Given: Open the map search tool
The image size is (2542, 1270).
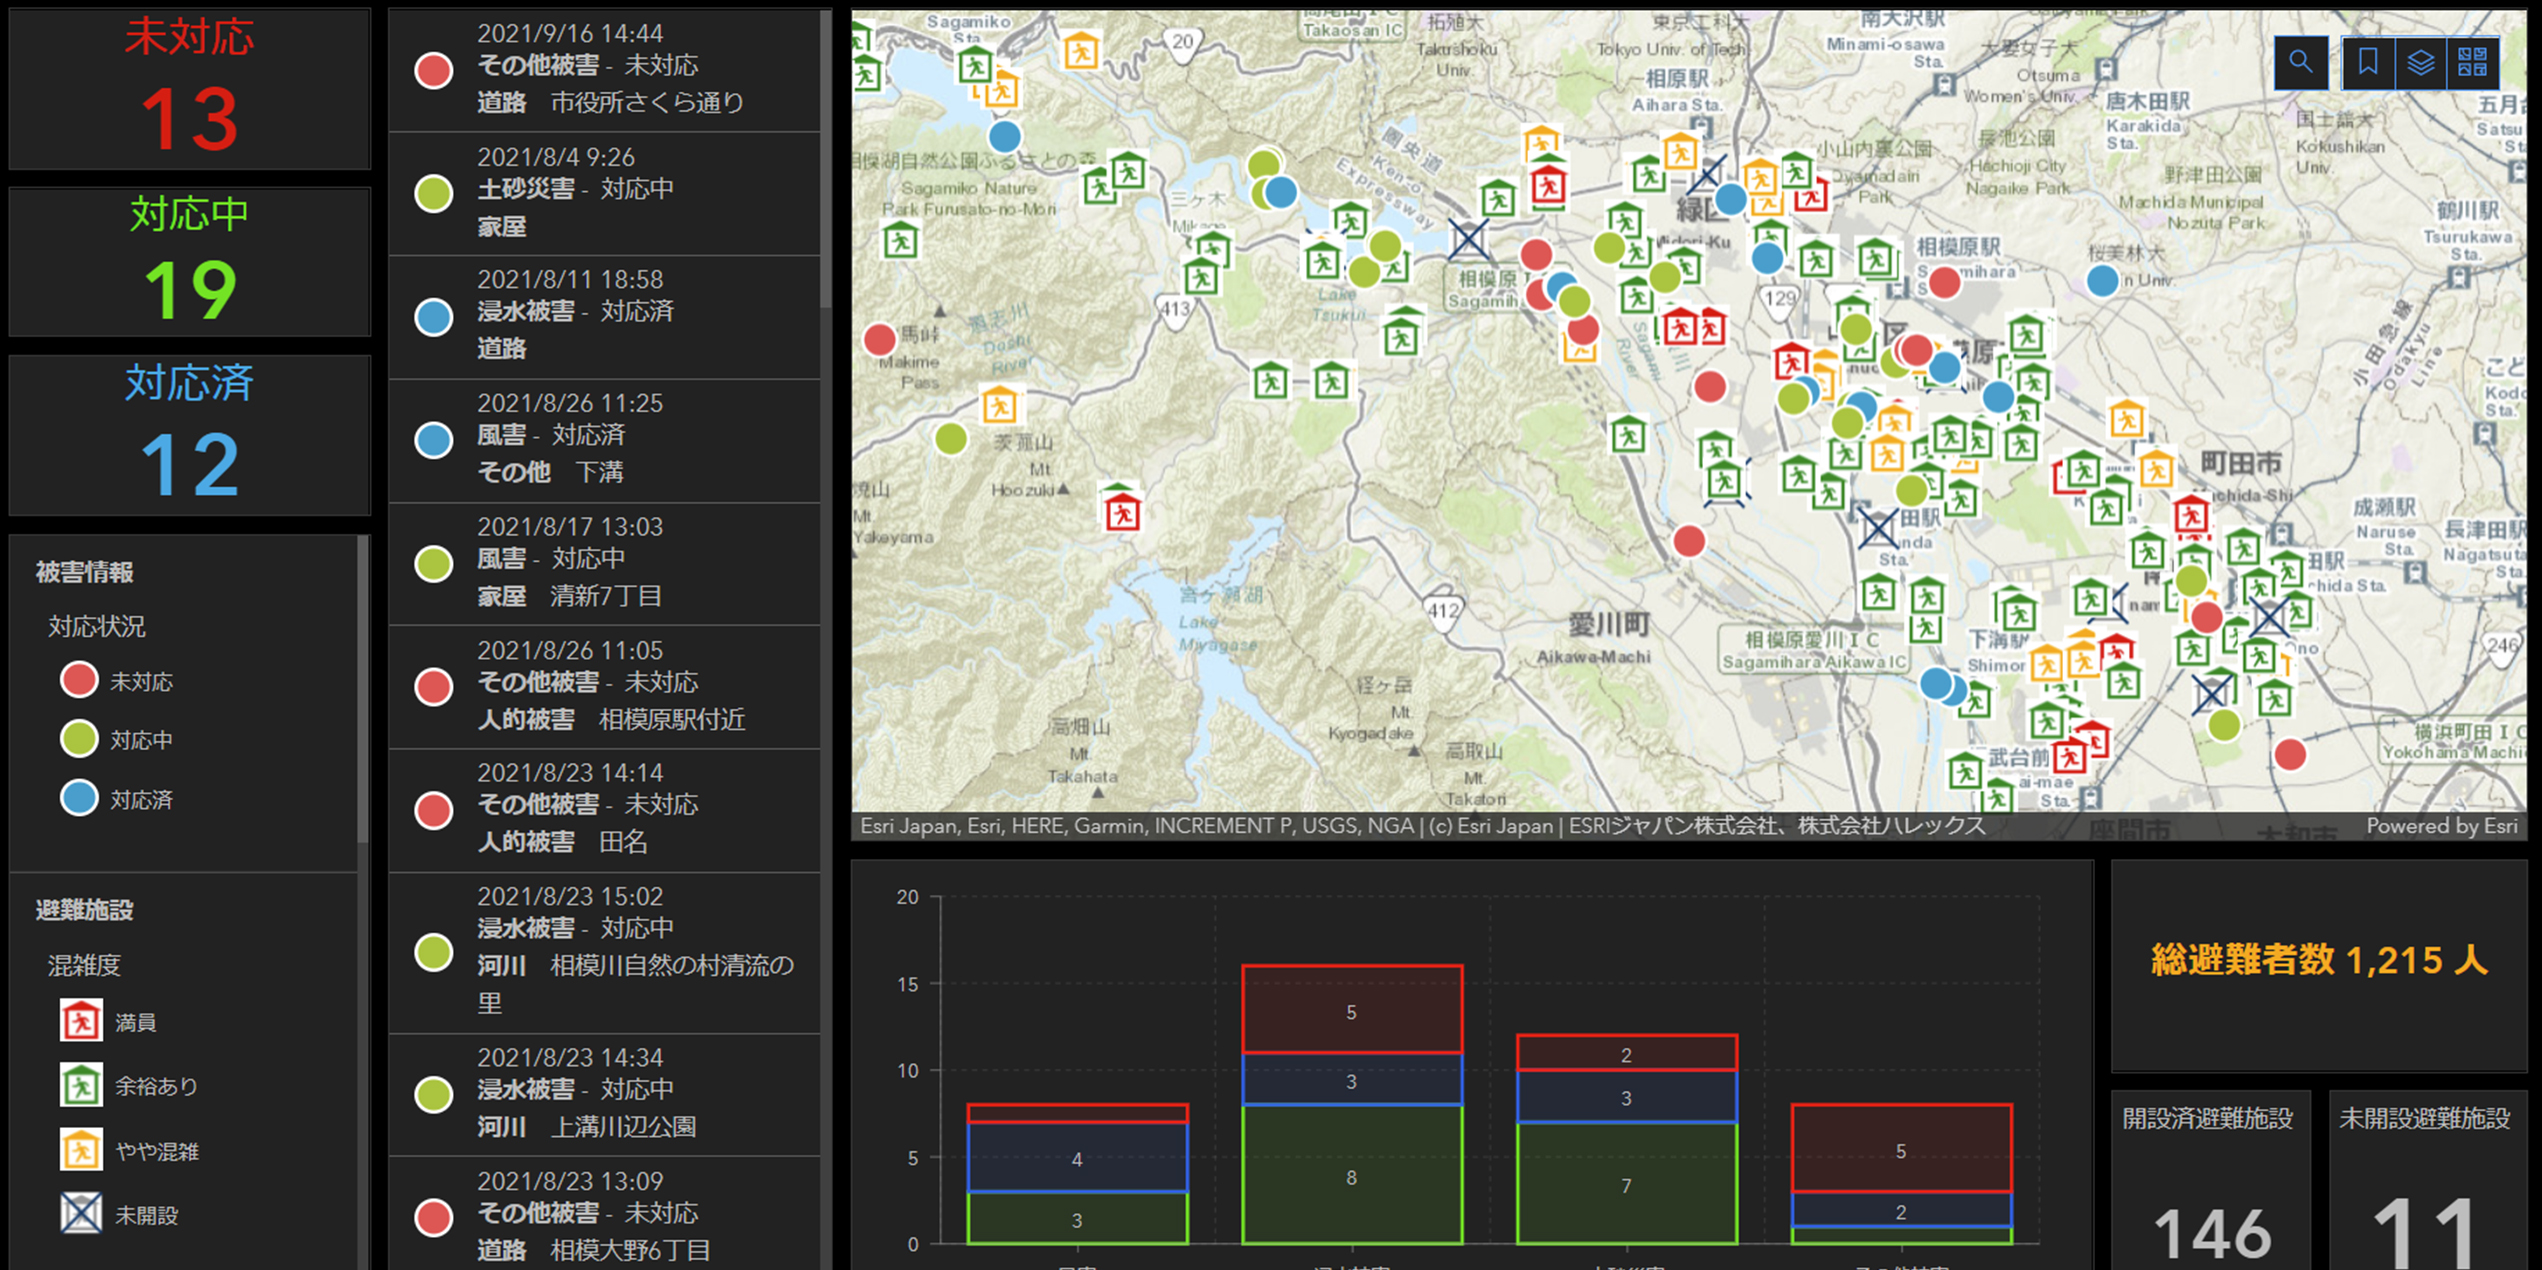Looking at the screenshot, I should (x=2300, y=62).
